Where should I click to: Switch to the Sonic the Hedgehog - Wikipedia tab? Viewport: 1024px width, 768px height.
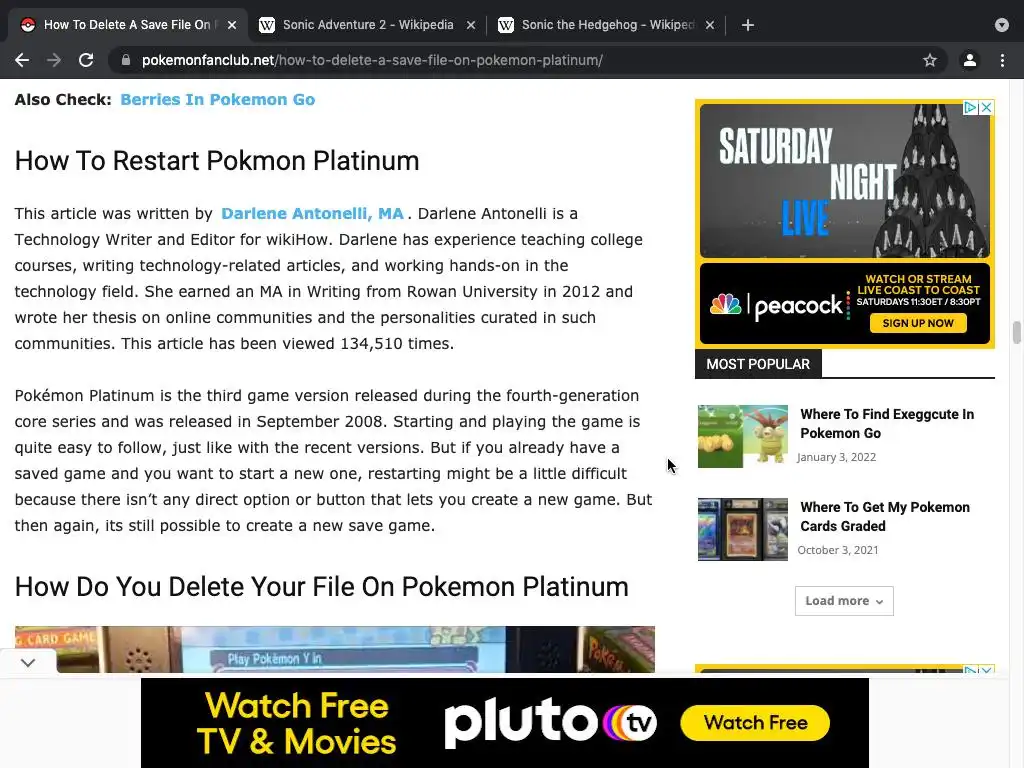click(x=606, y=25)
